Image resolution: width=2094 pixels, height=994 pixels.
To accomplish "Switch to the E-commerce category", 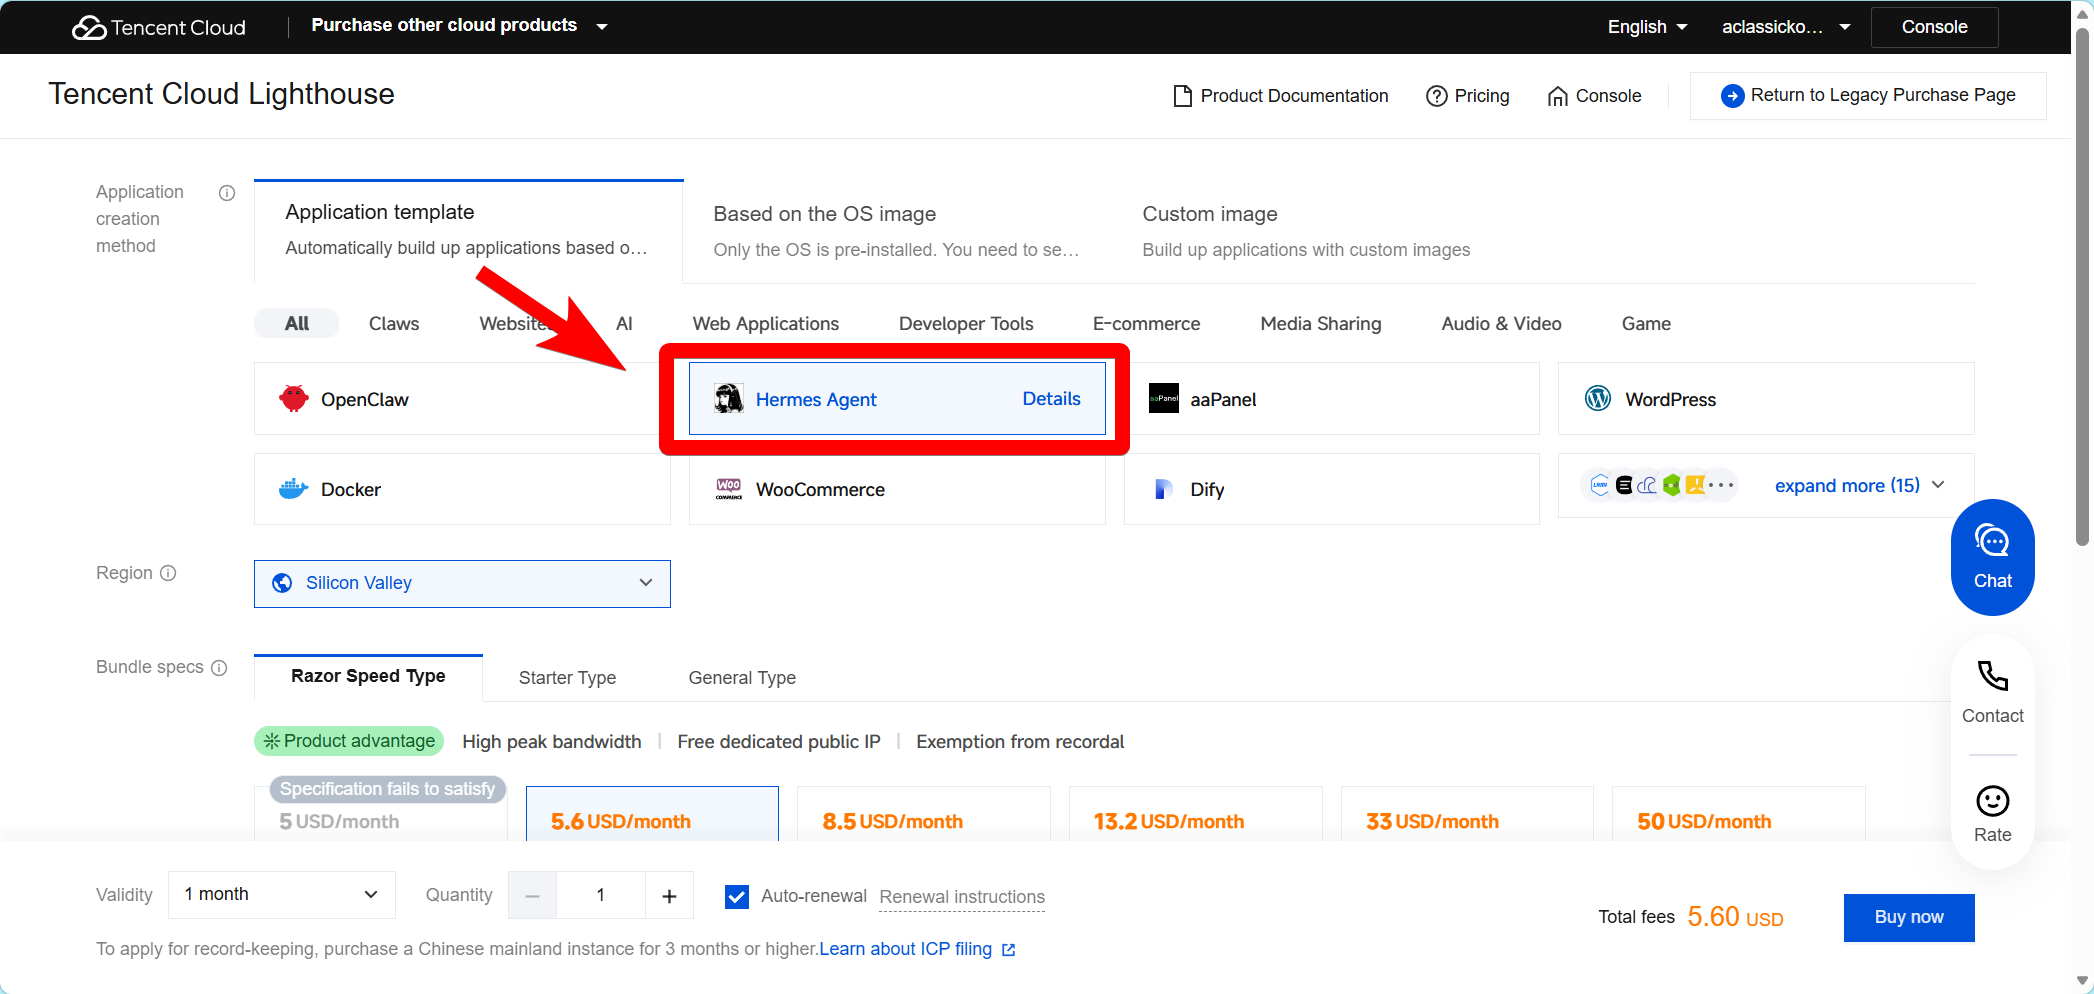I will [1146, 324].
